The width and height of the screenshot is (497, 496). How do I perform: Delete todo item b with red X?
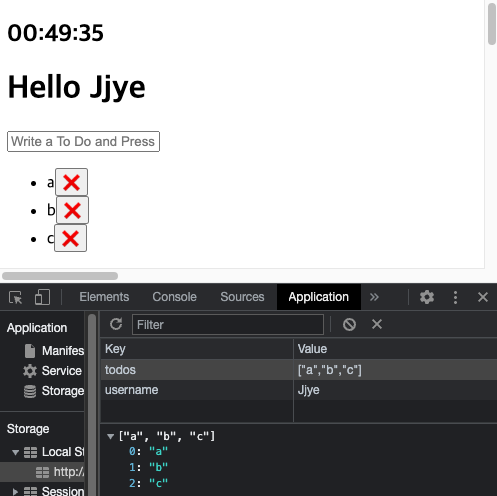(x=72, y=210)
